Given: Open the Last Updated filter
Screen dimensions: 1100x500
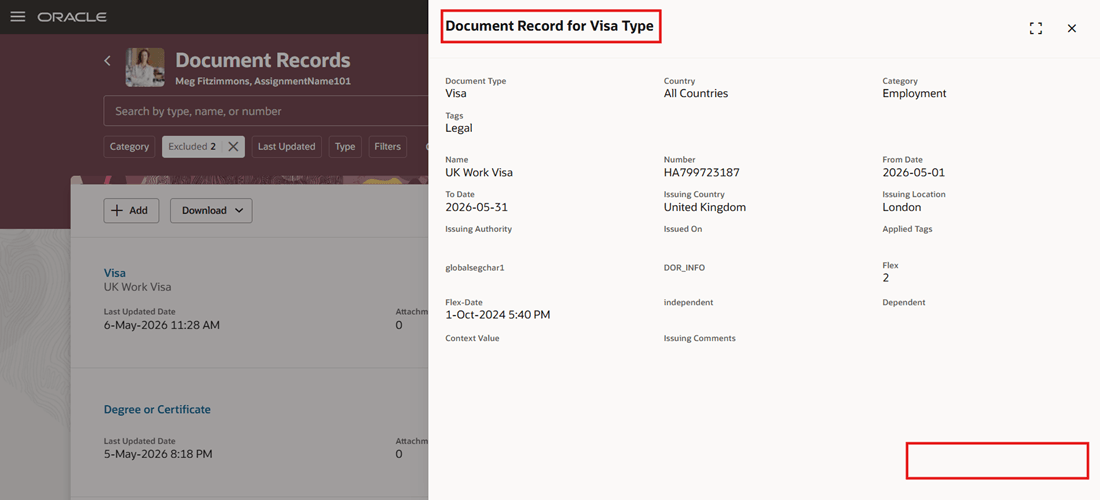Looking at the screenshot, I should 287,147.
